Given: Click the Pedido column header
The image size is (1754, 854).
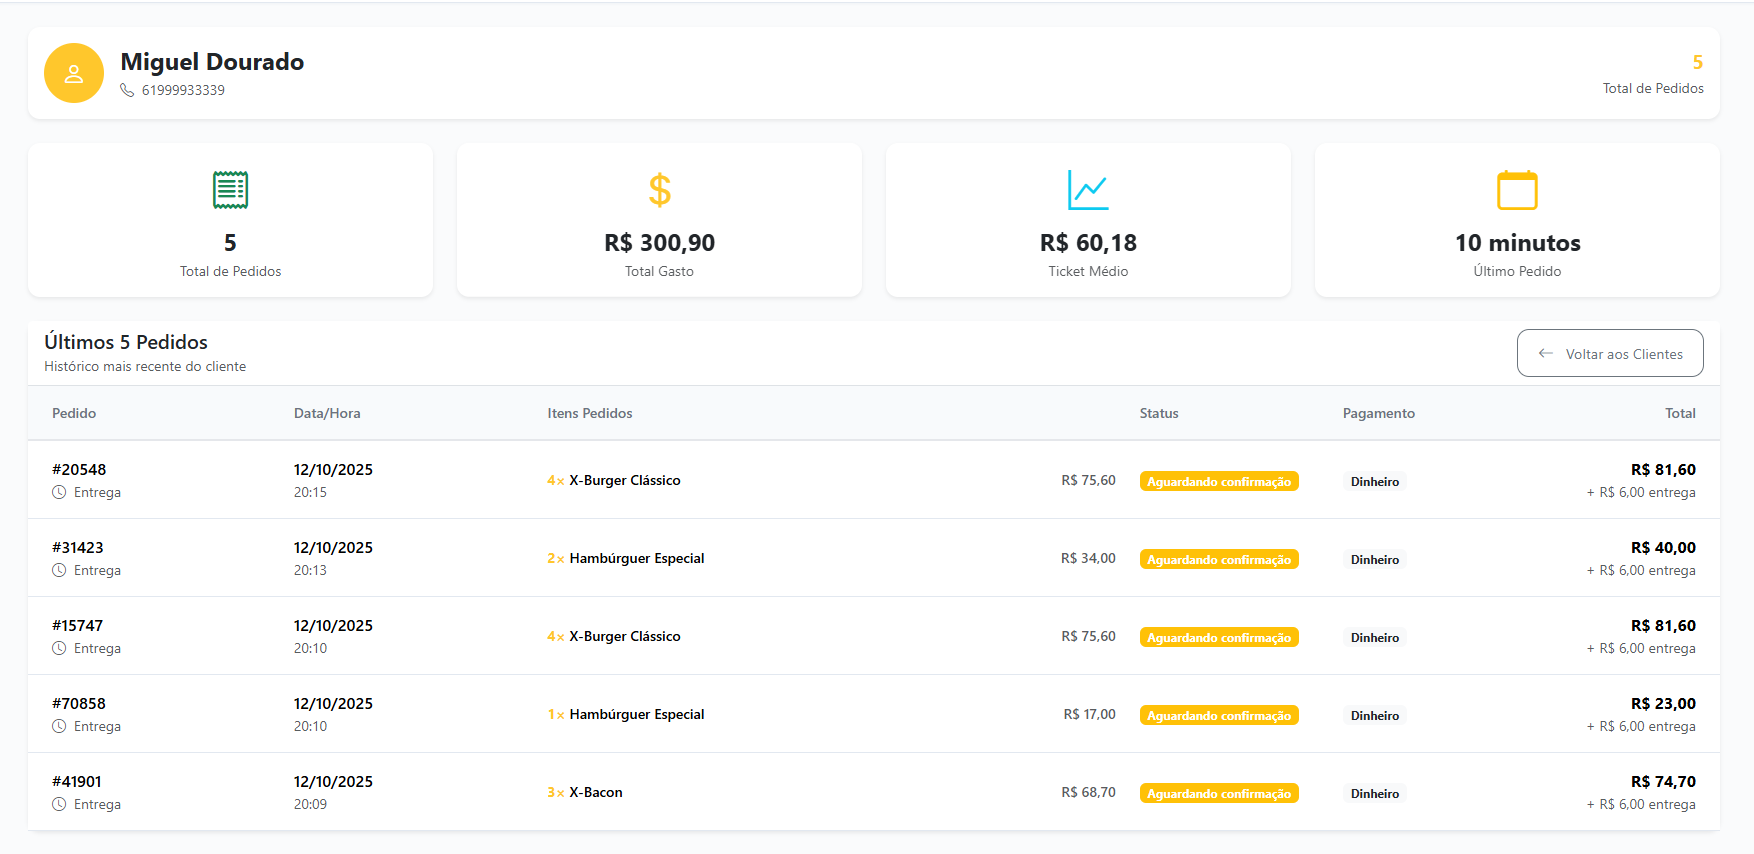Looking at the screenshot, I should point(74,413).
